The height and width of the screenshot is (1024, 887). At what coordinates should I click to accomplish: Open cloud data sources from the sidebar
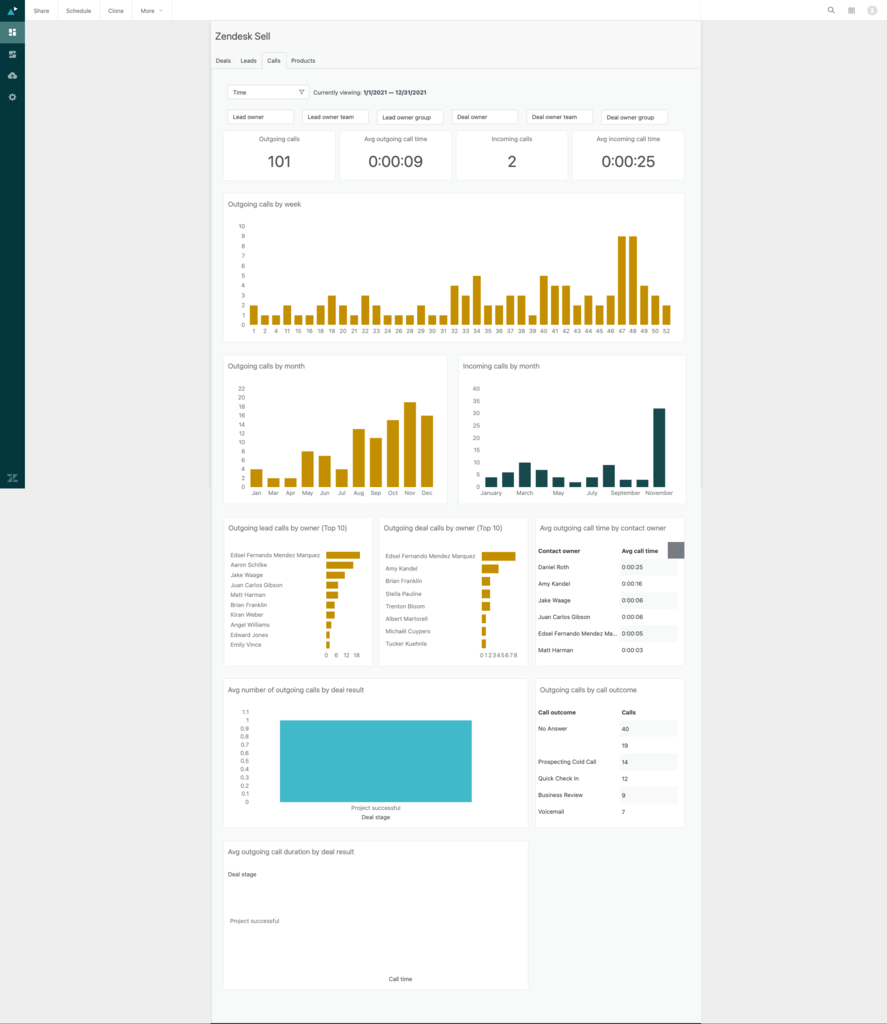tap(12, 74)
